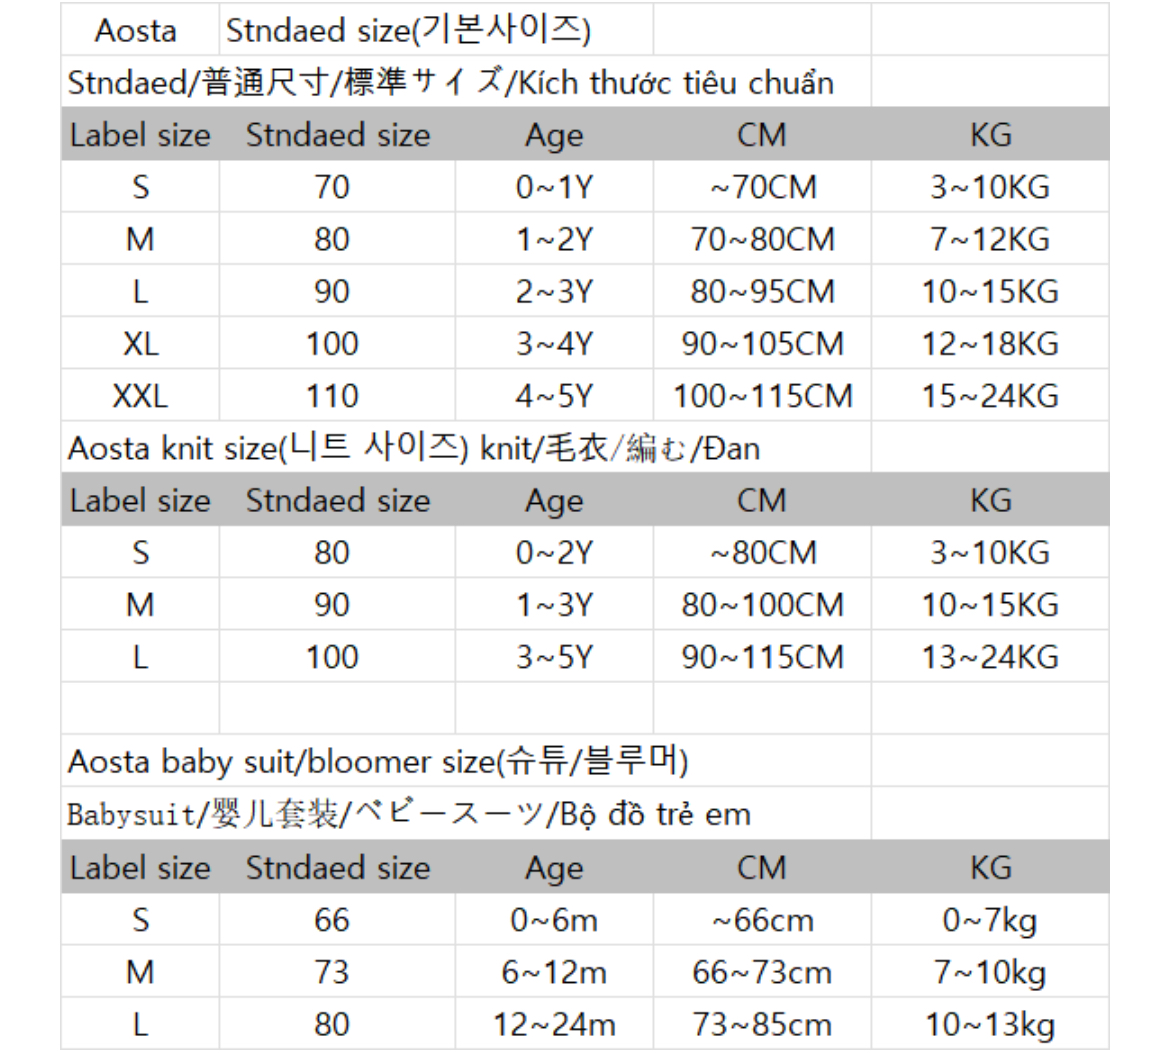Click the 110 standard size cell

pyautogui.click(x=332, y=396)
